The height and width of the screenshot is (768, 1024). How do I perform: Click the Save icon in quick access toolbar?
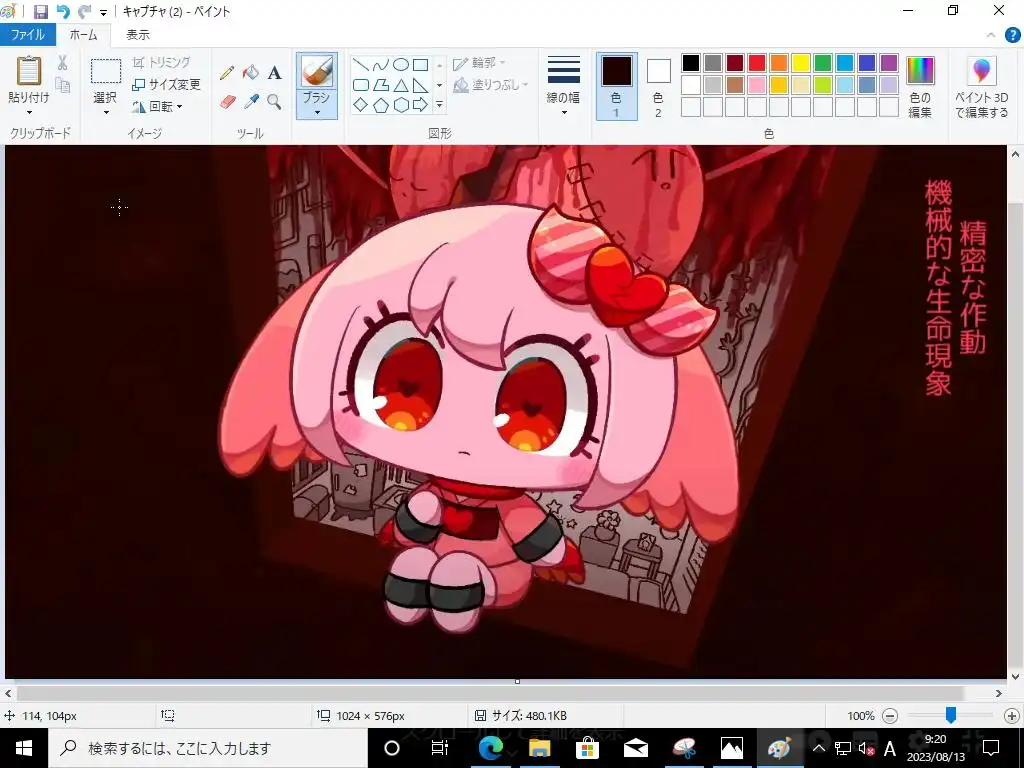pos(40,11)
